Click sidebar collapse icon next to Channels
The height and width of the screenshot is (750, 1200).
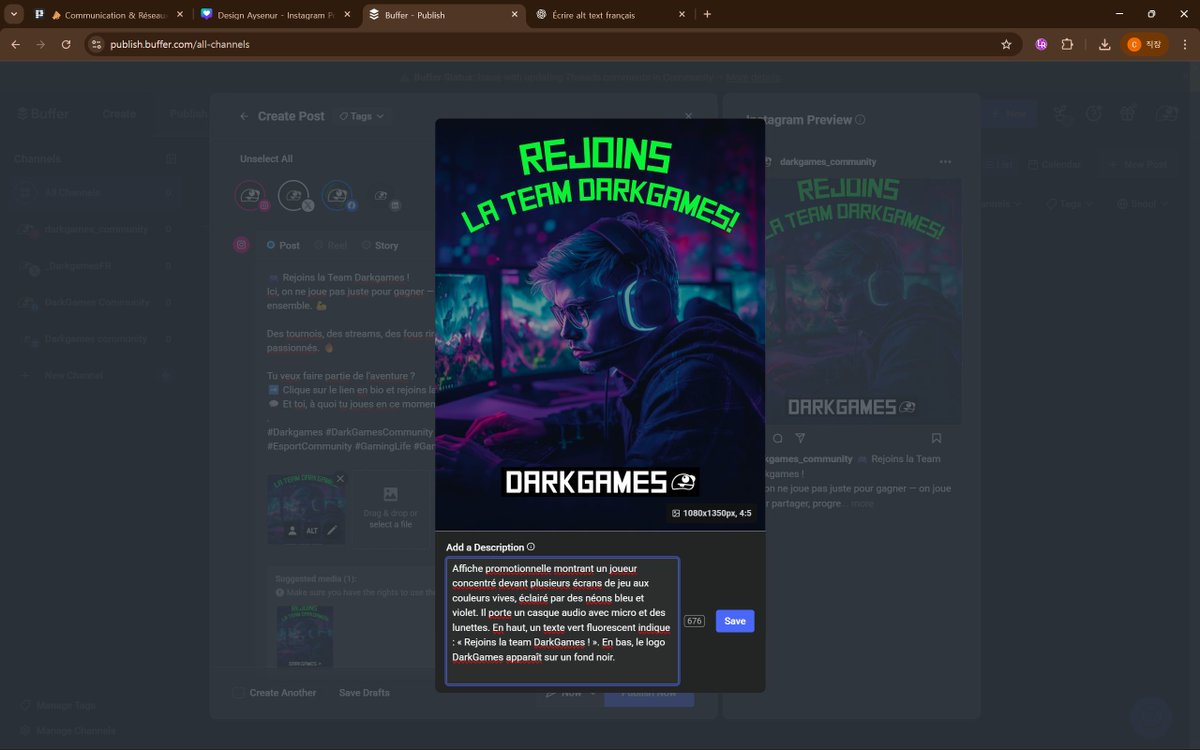tap(171, 159)
